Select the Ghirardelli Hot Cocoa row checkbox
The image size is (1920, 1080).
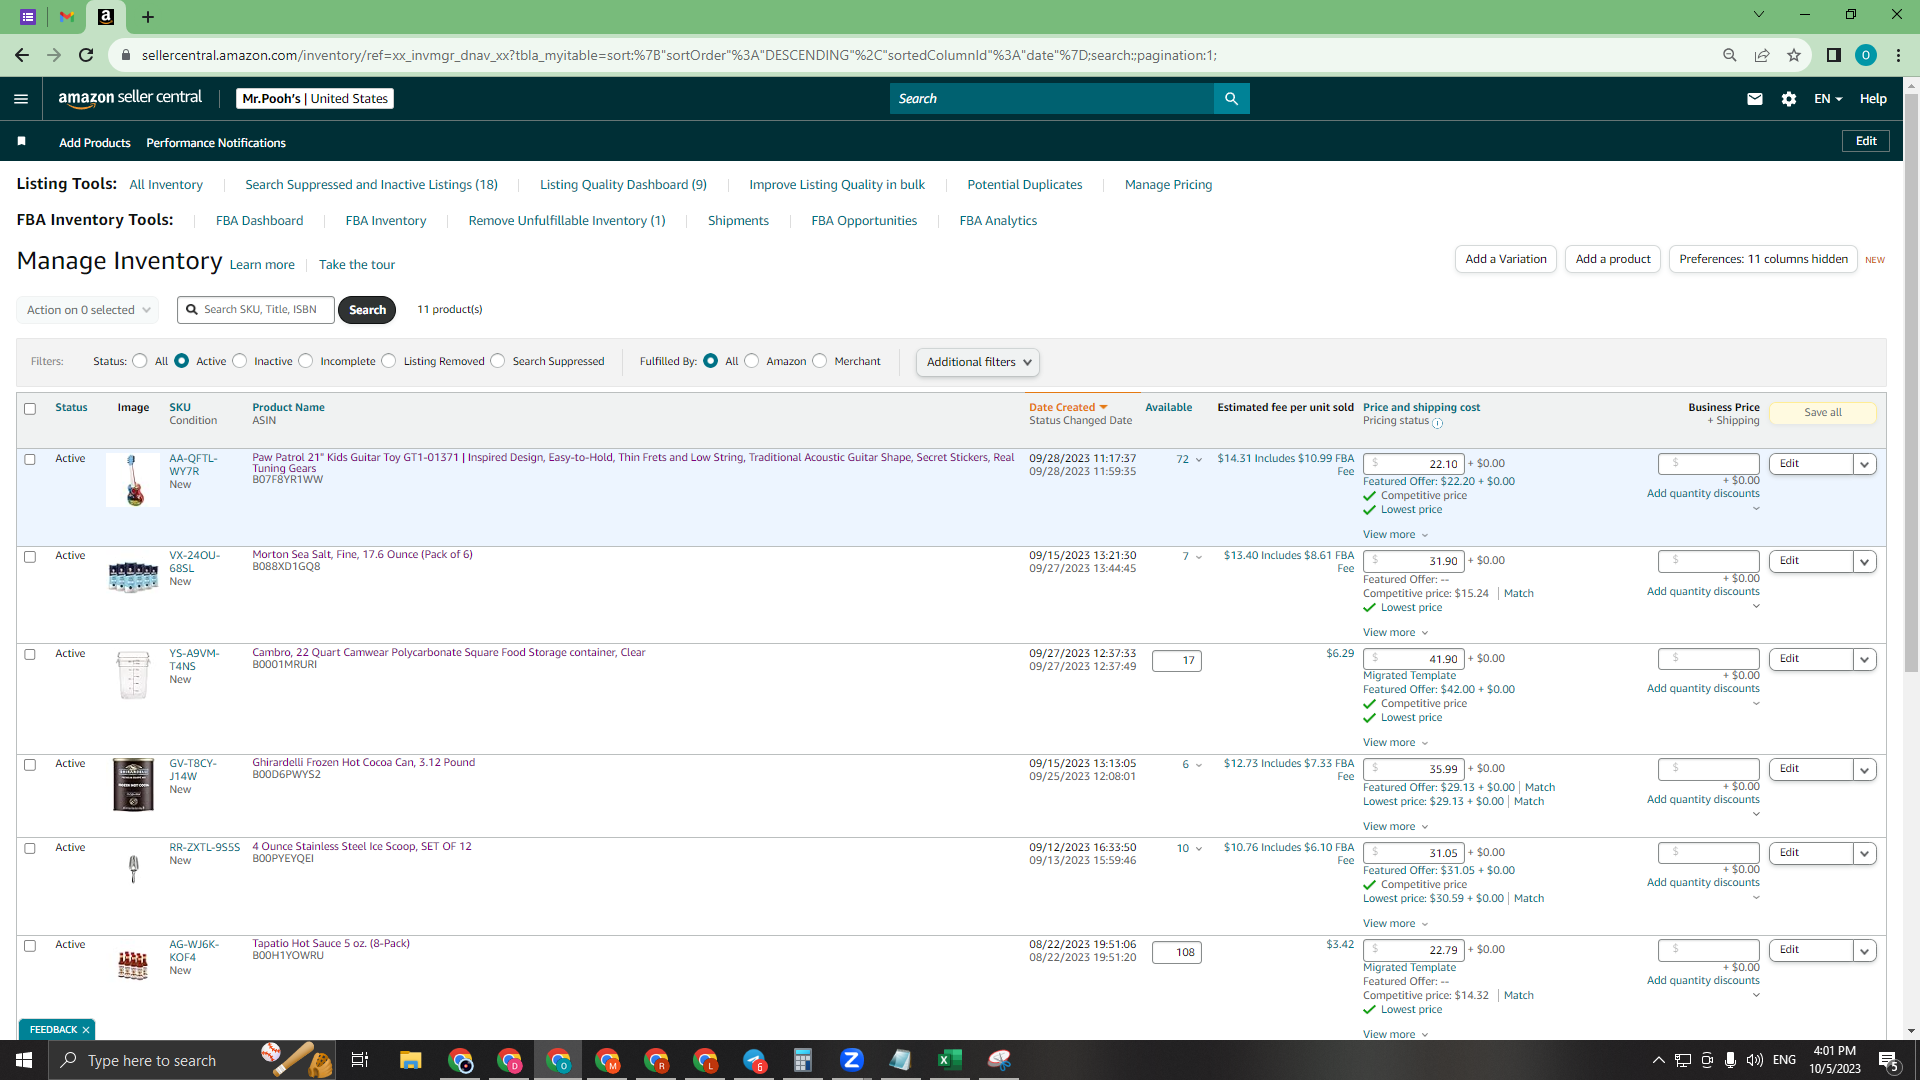coord(30,764)
